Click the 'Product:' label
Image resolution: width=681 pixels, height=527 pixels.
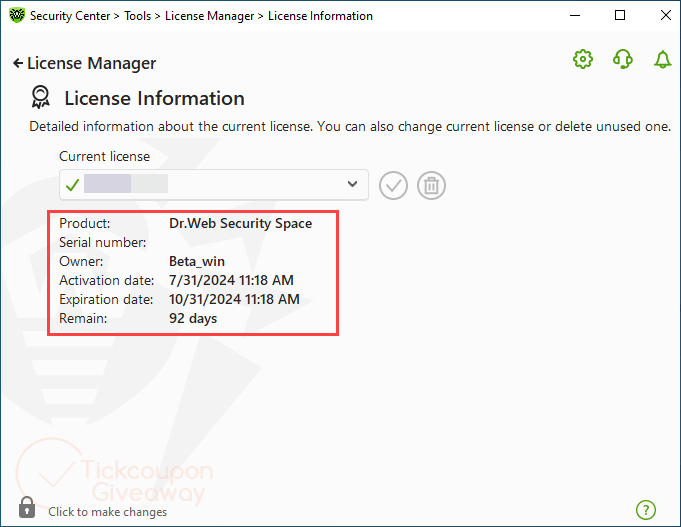[85, 223]
